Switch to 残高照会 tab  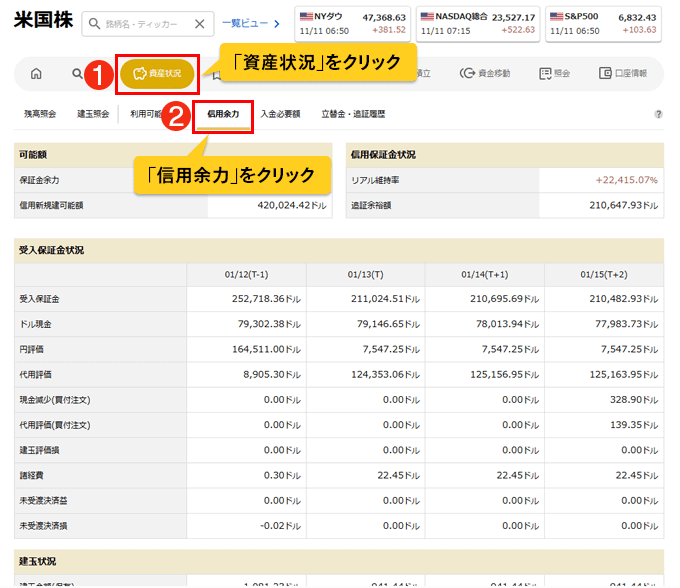point(41,114)
